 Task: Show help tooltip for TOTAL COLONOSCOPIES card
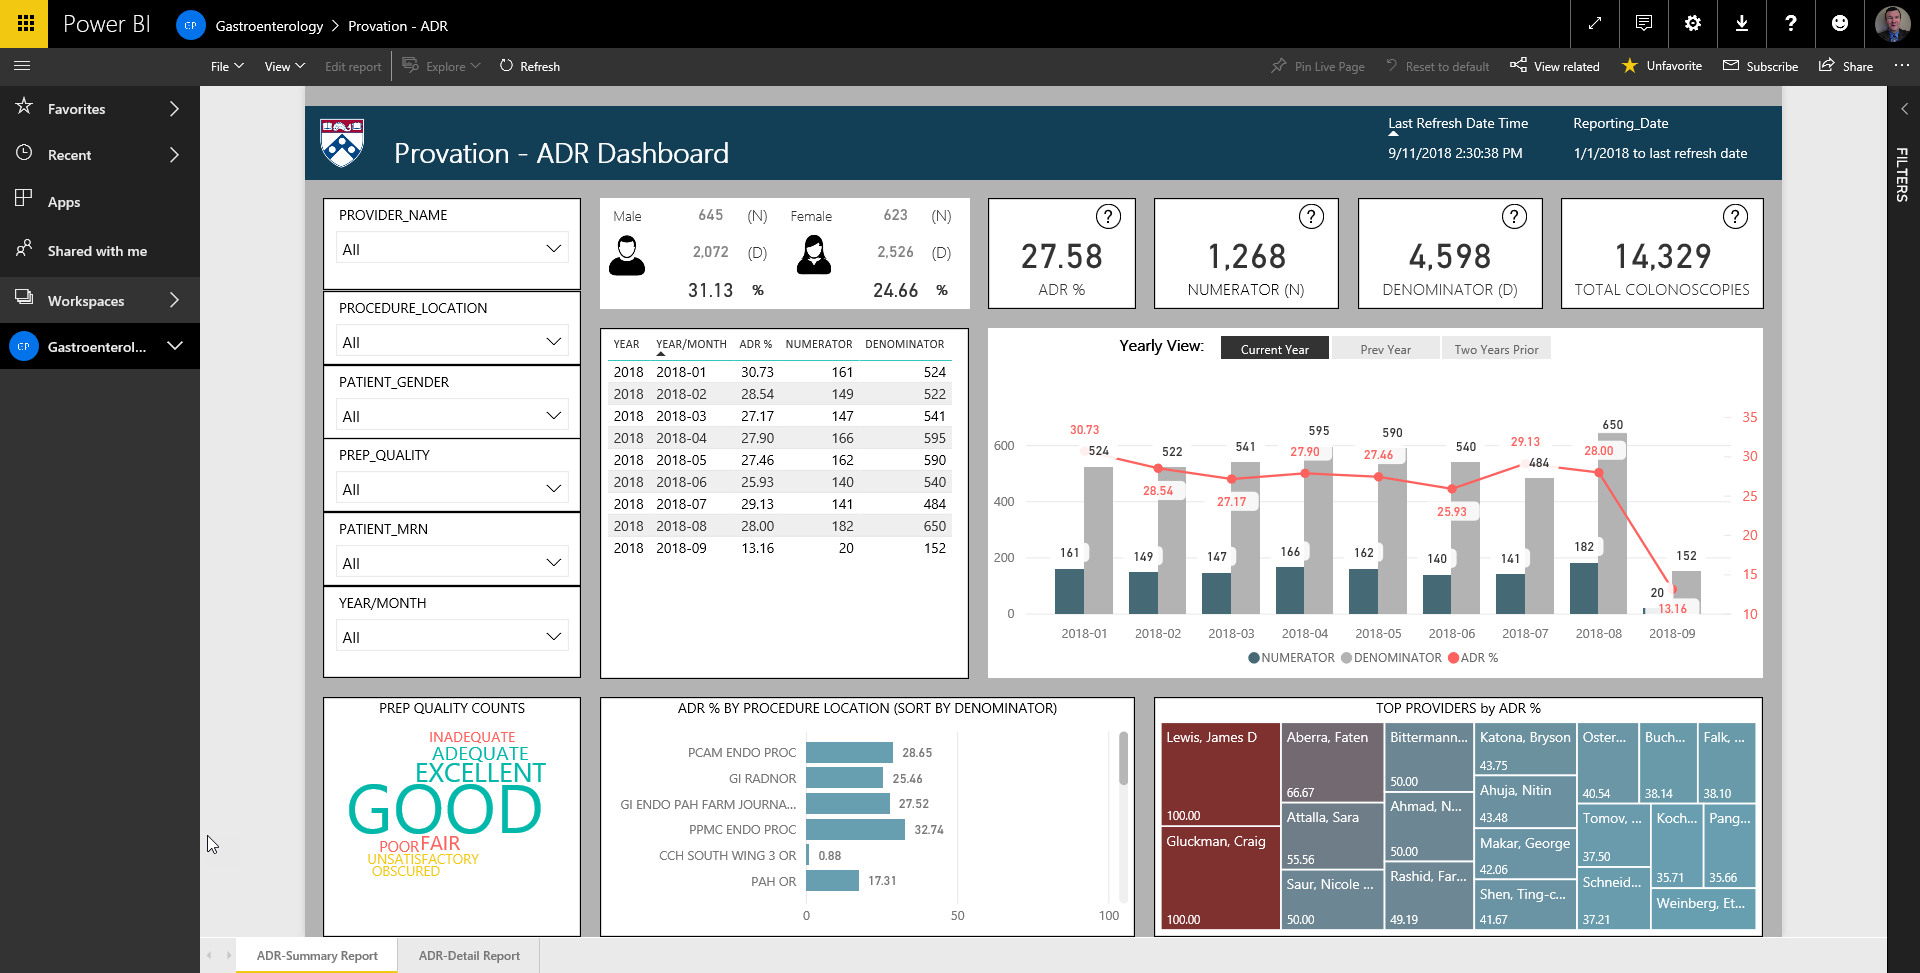[1735, 216]
